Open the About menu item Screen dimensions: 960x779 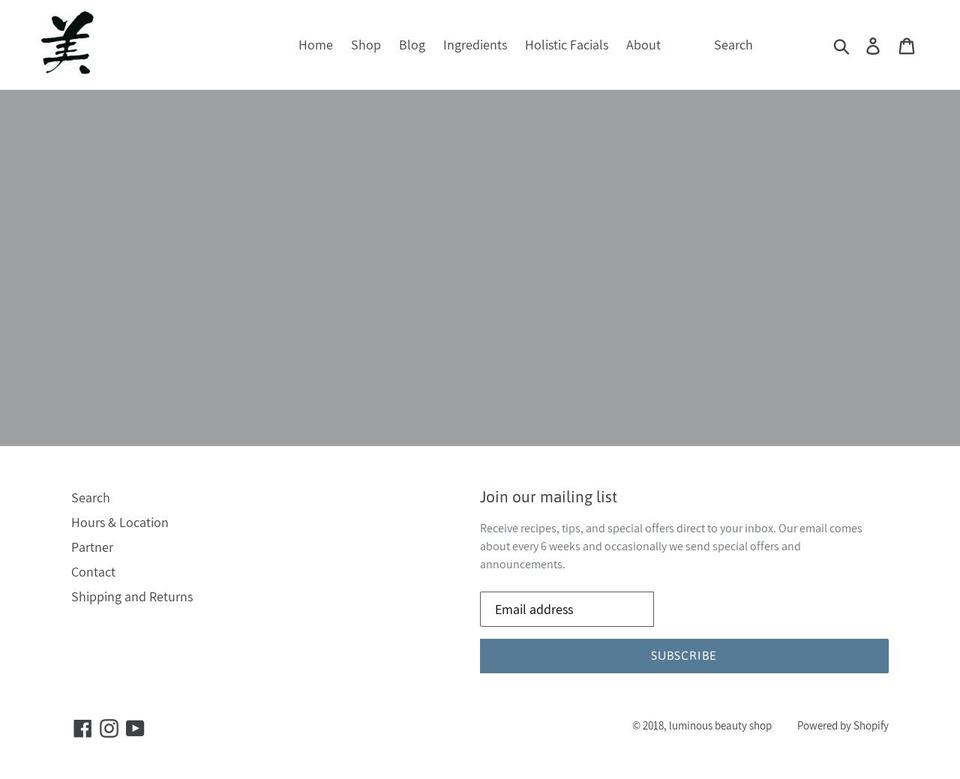[643, 45]
